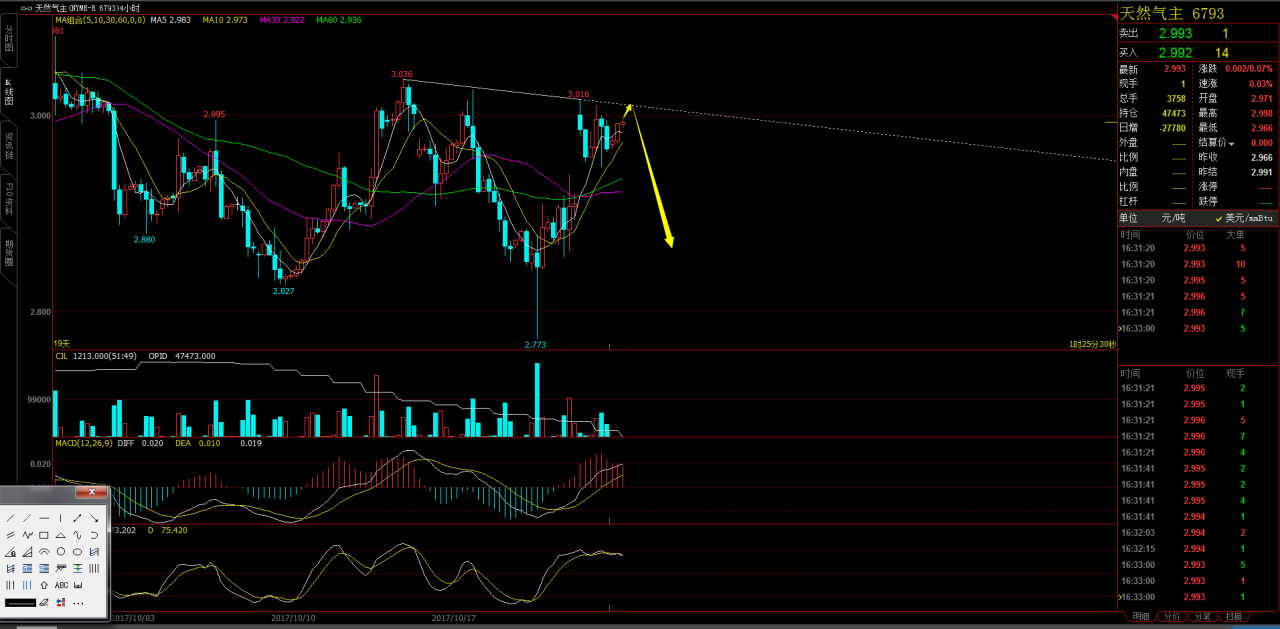1280x629 pixels.
Task: Click the eraser tool in drawing palette
Action: (44, 602)
